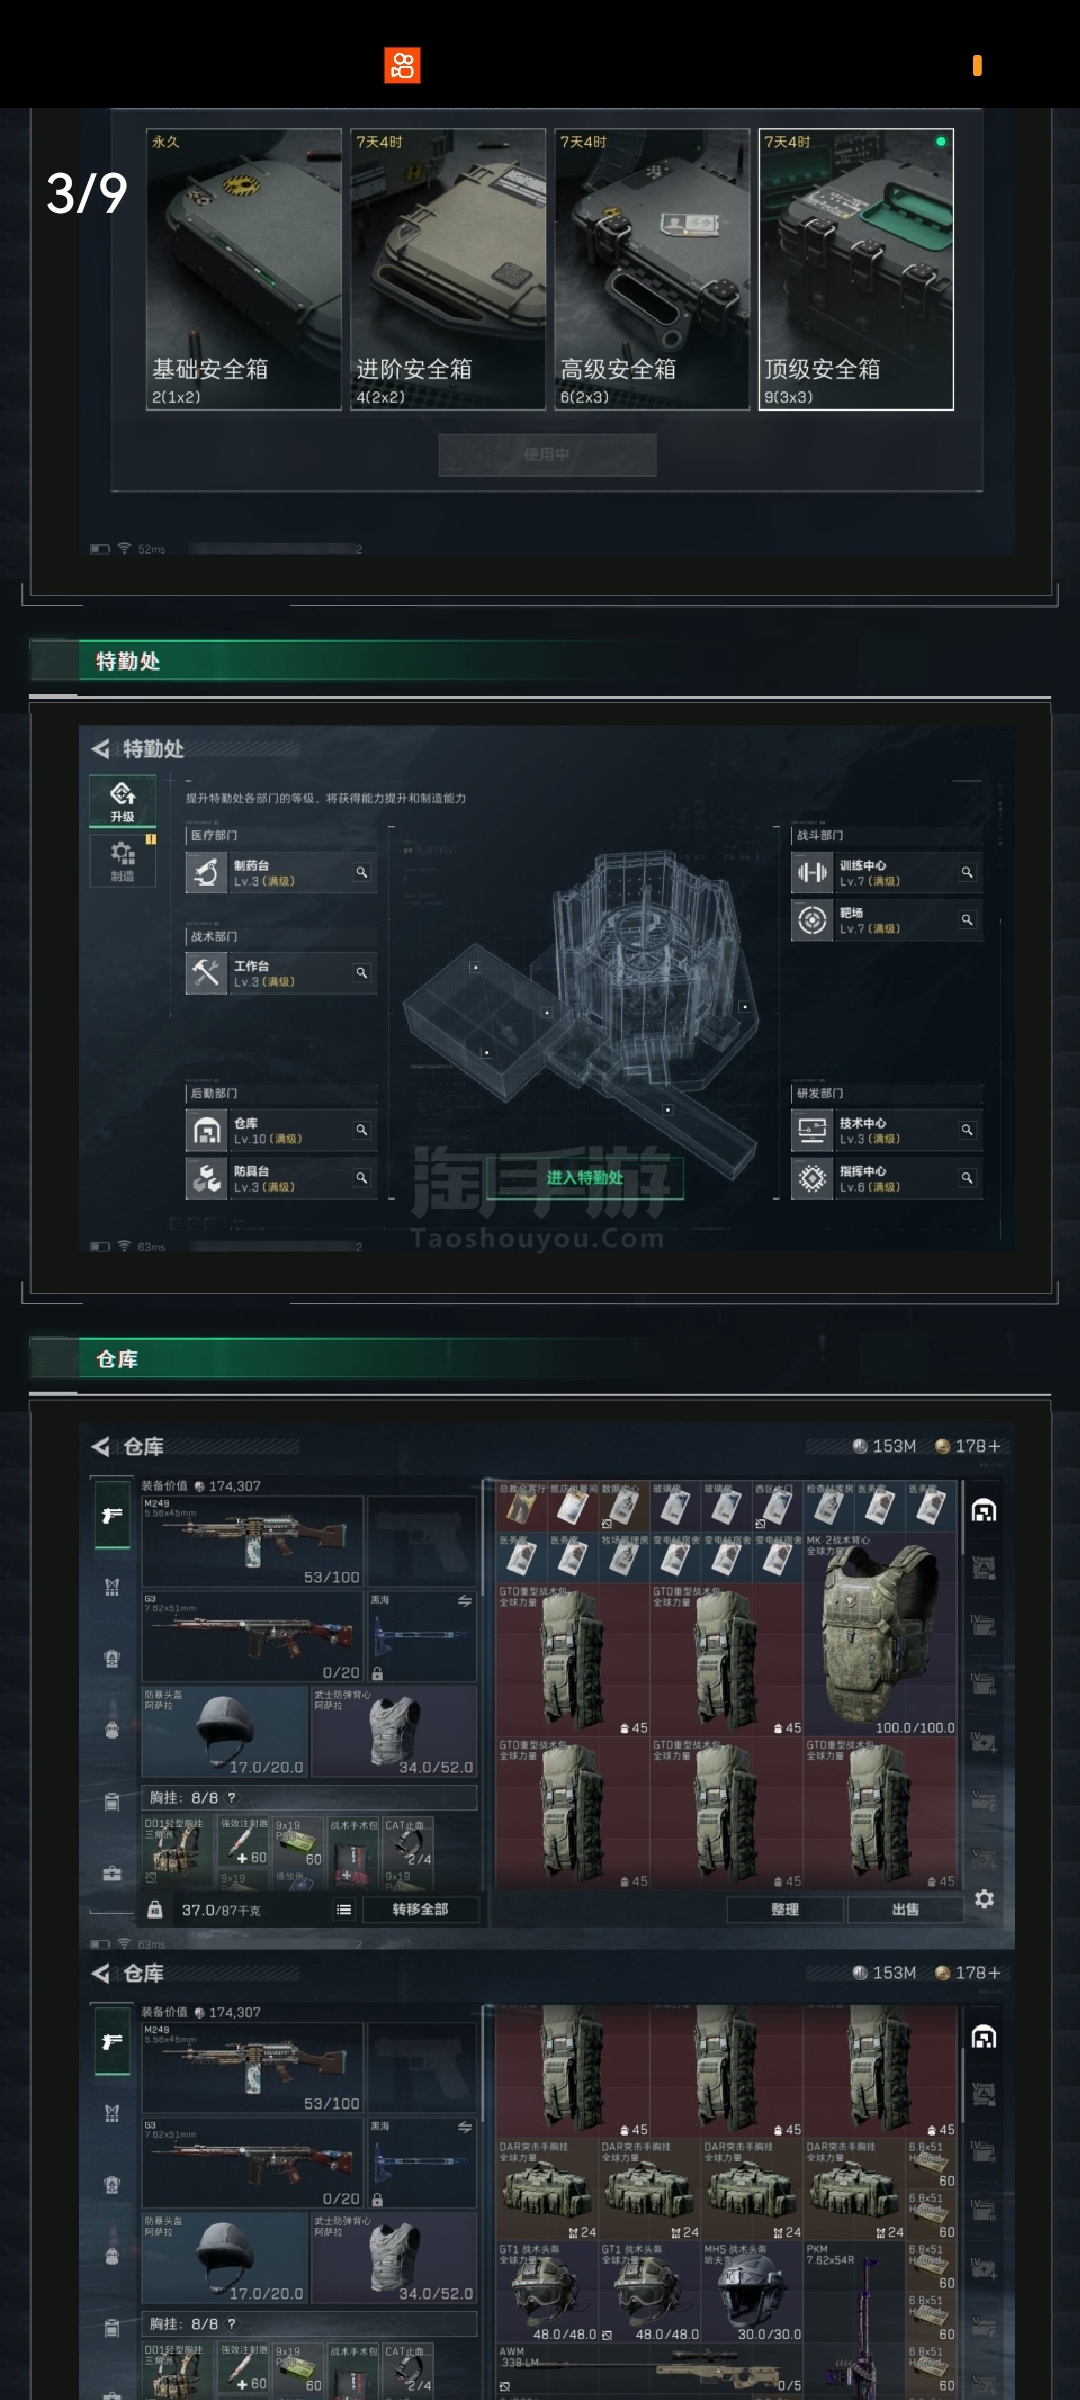This screenshot has width=1080, height=2400.
Task: Go back using arrow beside 特勤处 title
Action: 100,748
